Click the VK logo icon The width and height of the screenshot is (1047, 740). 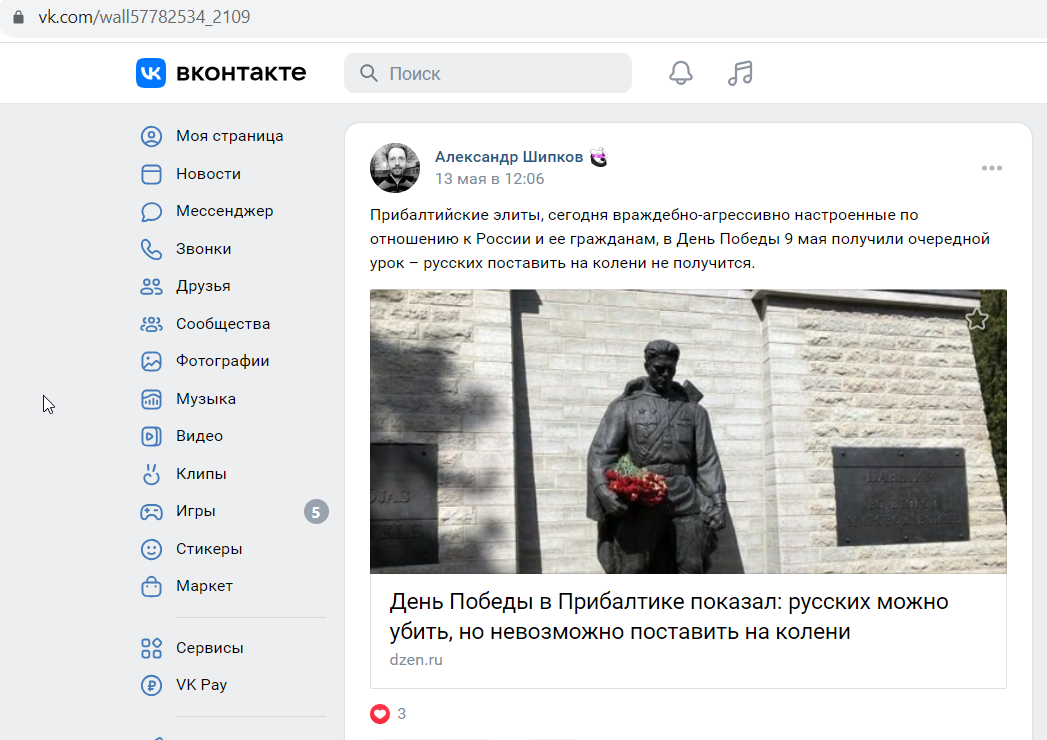[x=151, y=73]
